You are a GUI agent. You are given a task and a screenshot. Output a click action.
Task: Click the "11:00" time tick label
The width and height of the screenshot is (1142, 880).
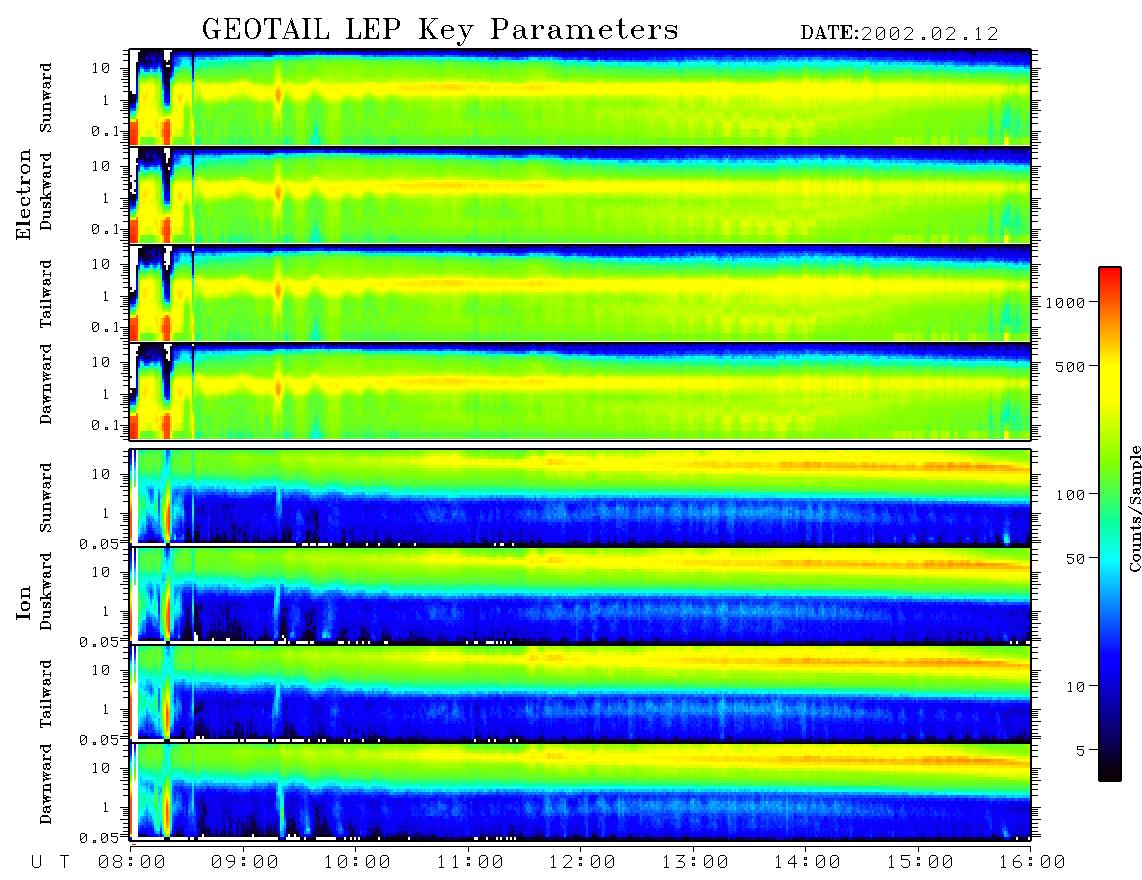470,863
